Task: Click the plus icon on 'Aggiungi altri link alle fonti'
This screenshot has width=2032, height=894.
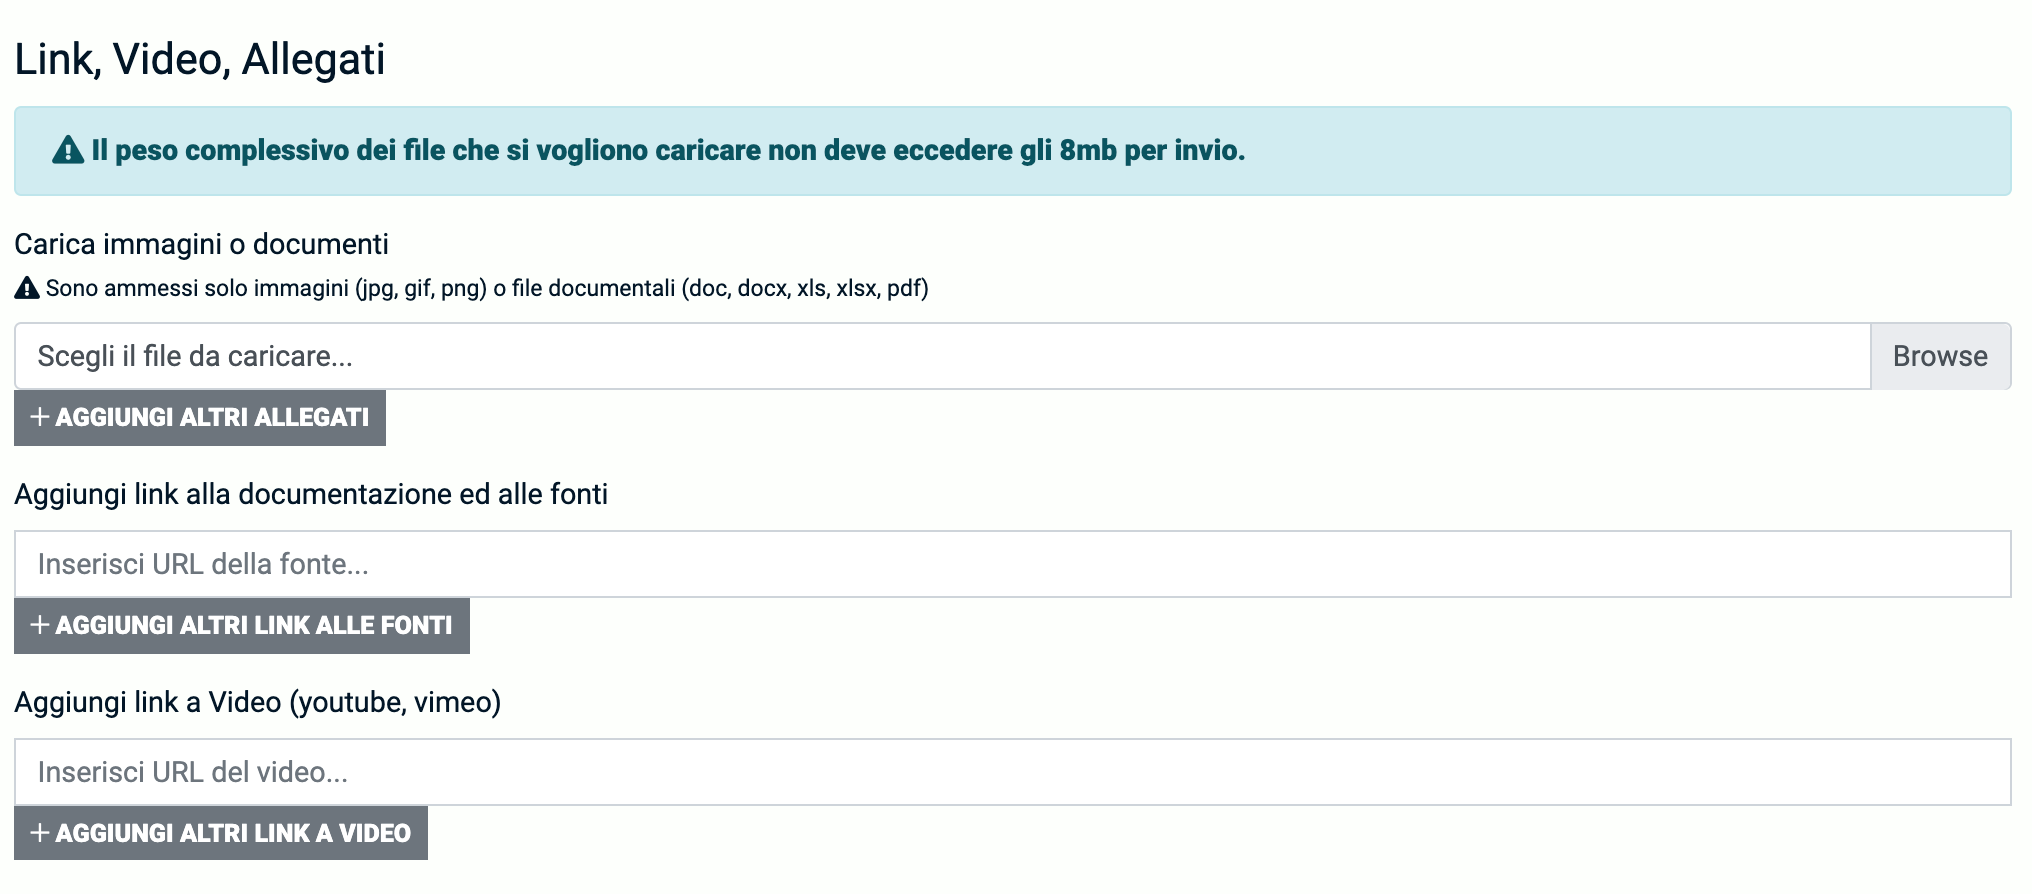Action: [x=40, y=625]
